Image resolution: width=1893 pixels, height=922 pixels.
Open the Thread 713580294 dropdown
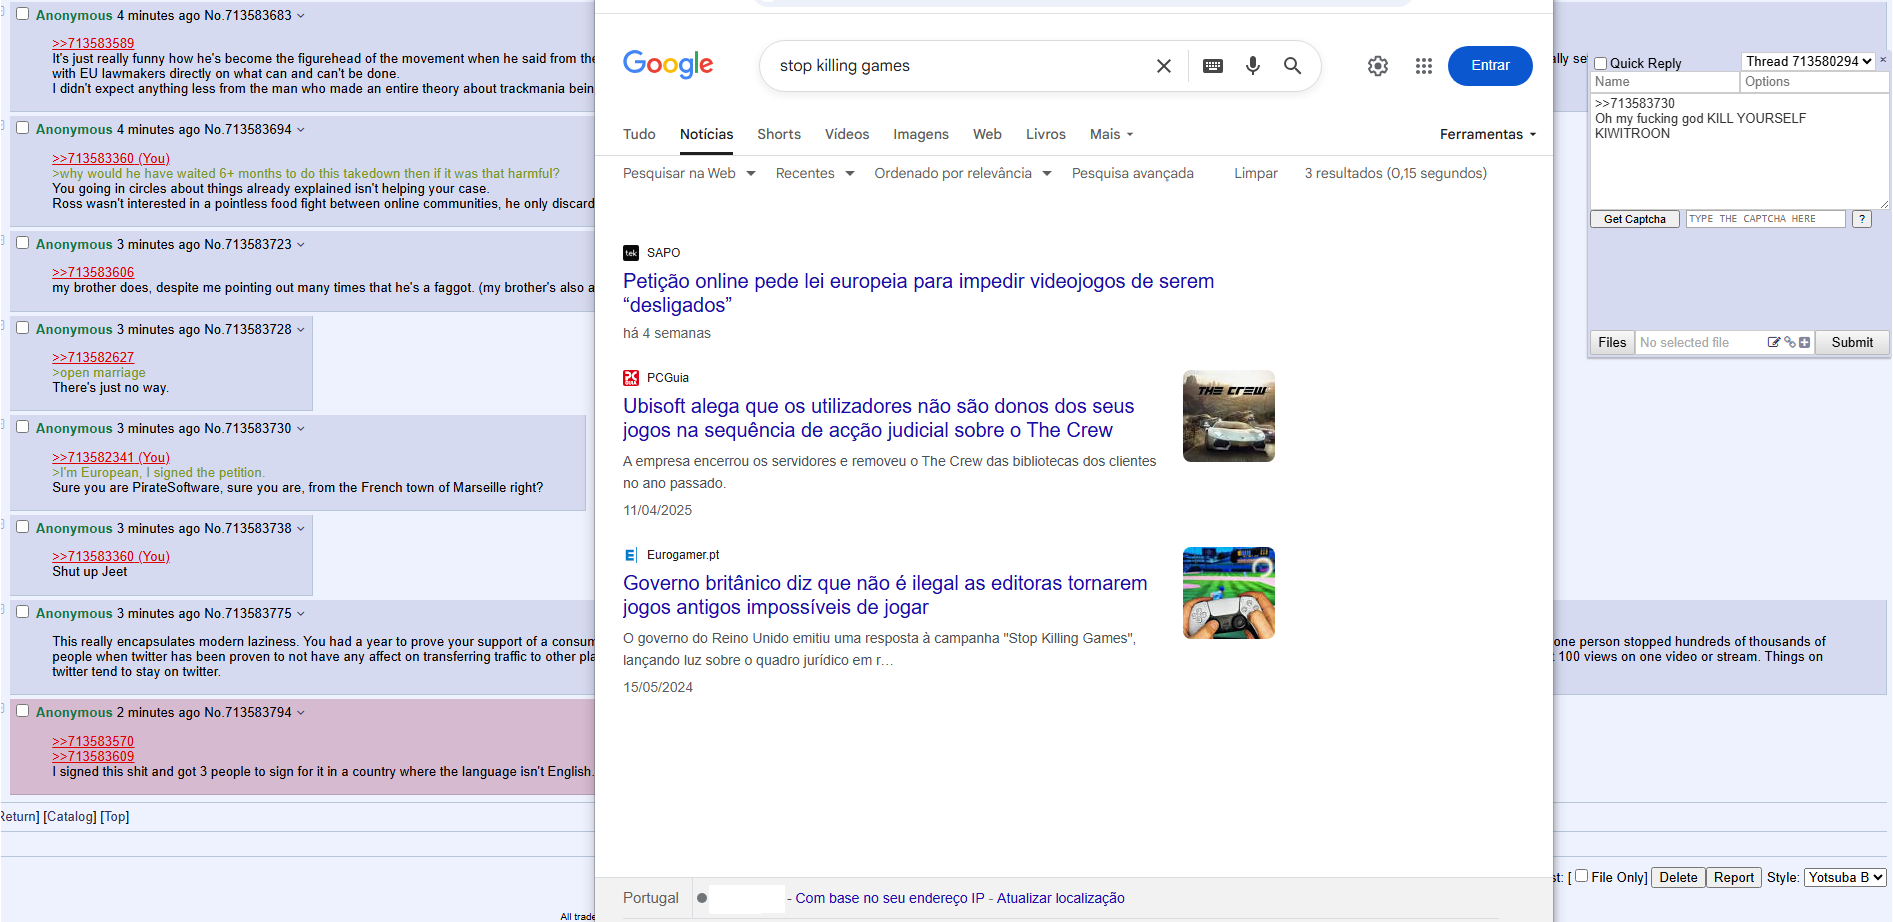[1809, 61]
